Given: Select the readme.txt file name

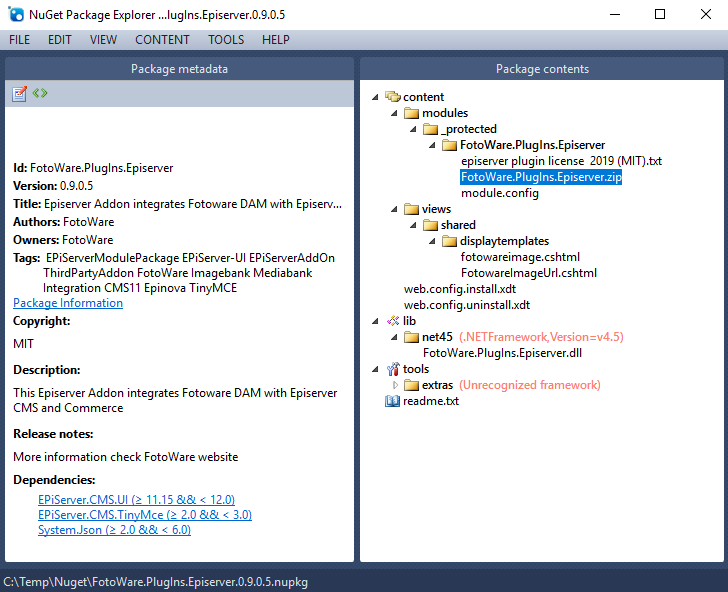Looking at the screenshot, I should click(x=431, y=401).
